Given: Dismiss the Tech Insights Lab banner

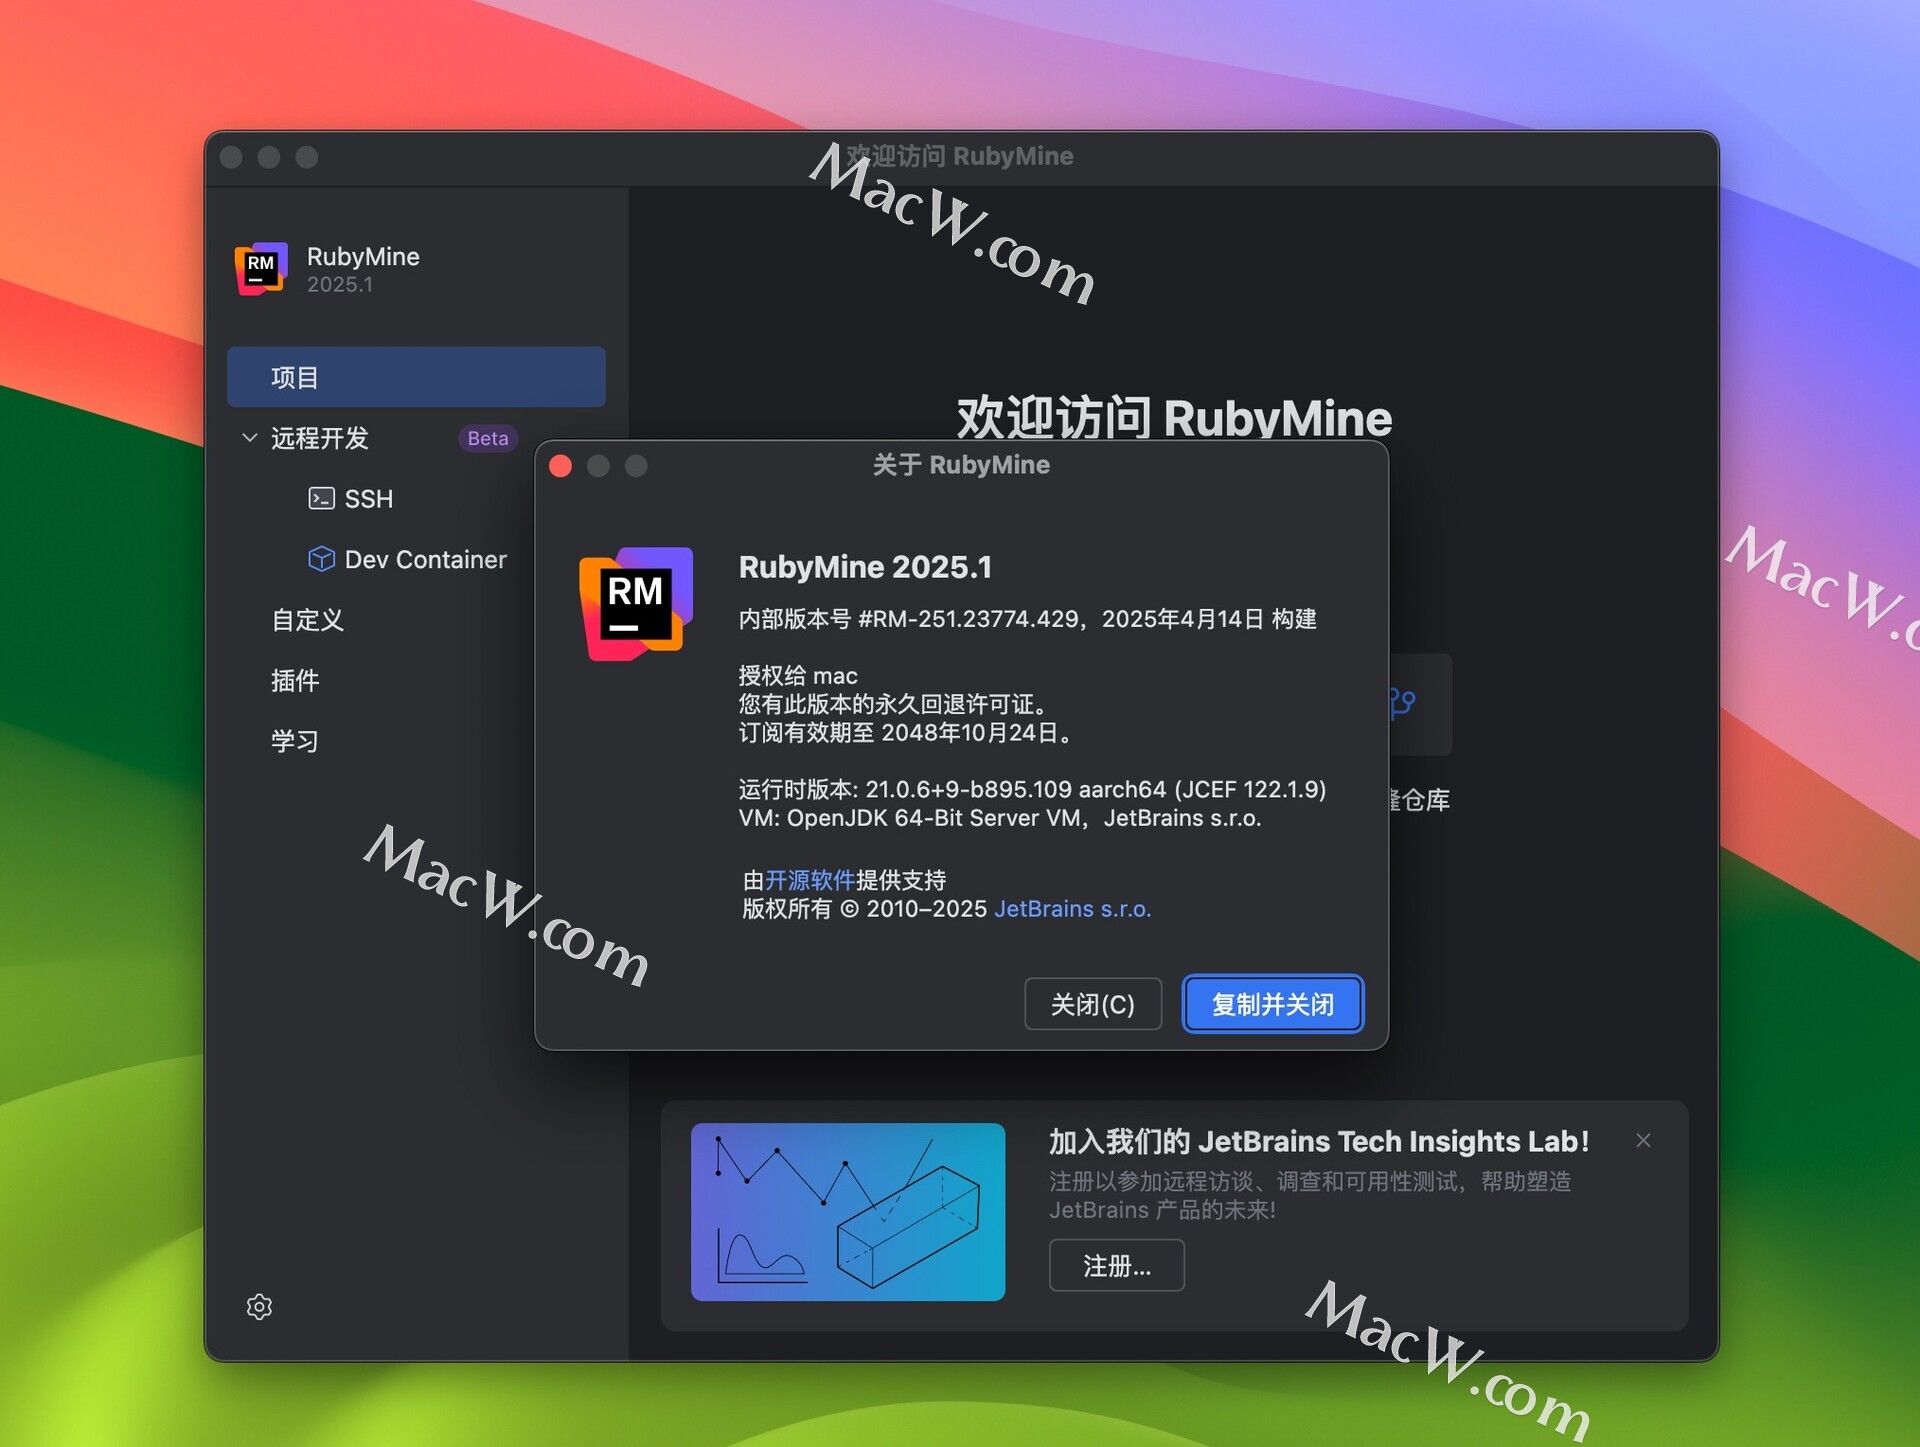Looking at the screenshot, I should [x=1643, y=1140].
